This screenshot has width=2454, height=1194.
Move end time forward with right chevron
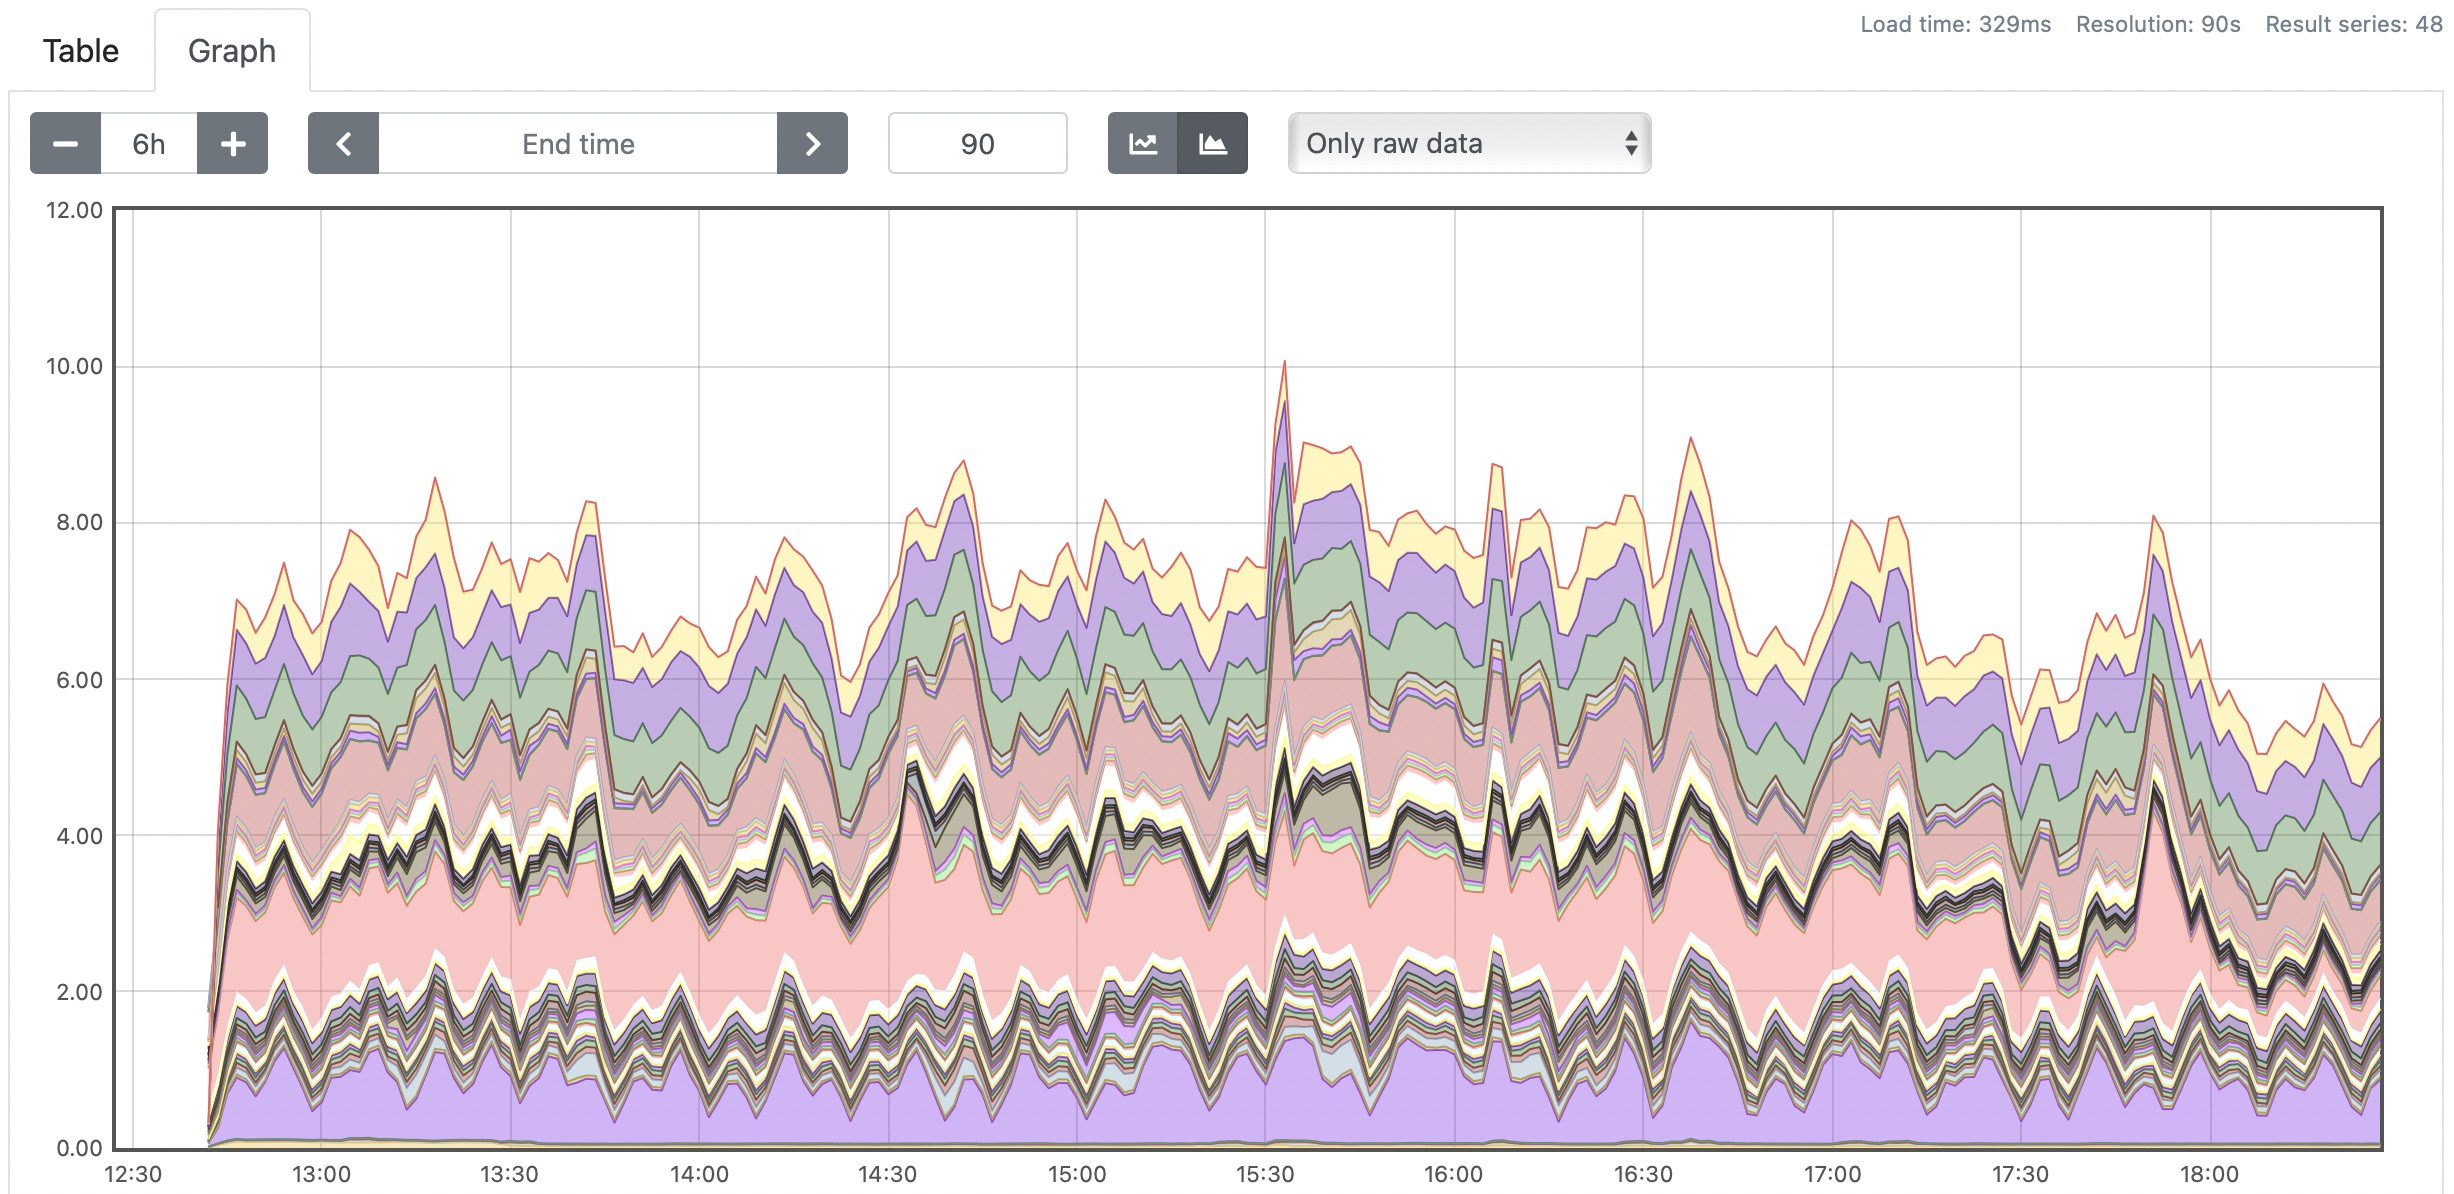click(x=812, y=143)
